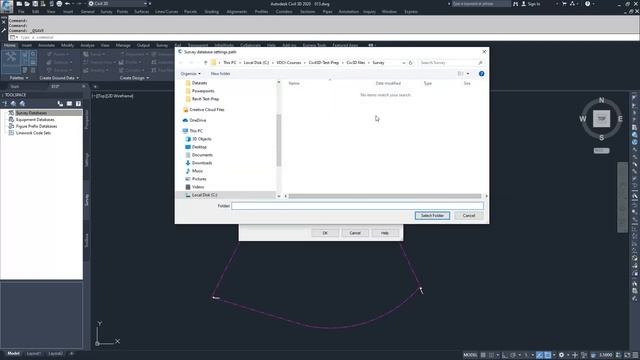Viewport: 640px width, 360px height.
Task: Click Cancel in the folder dialog
Action: tap(469, 216)
